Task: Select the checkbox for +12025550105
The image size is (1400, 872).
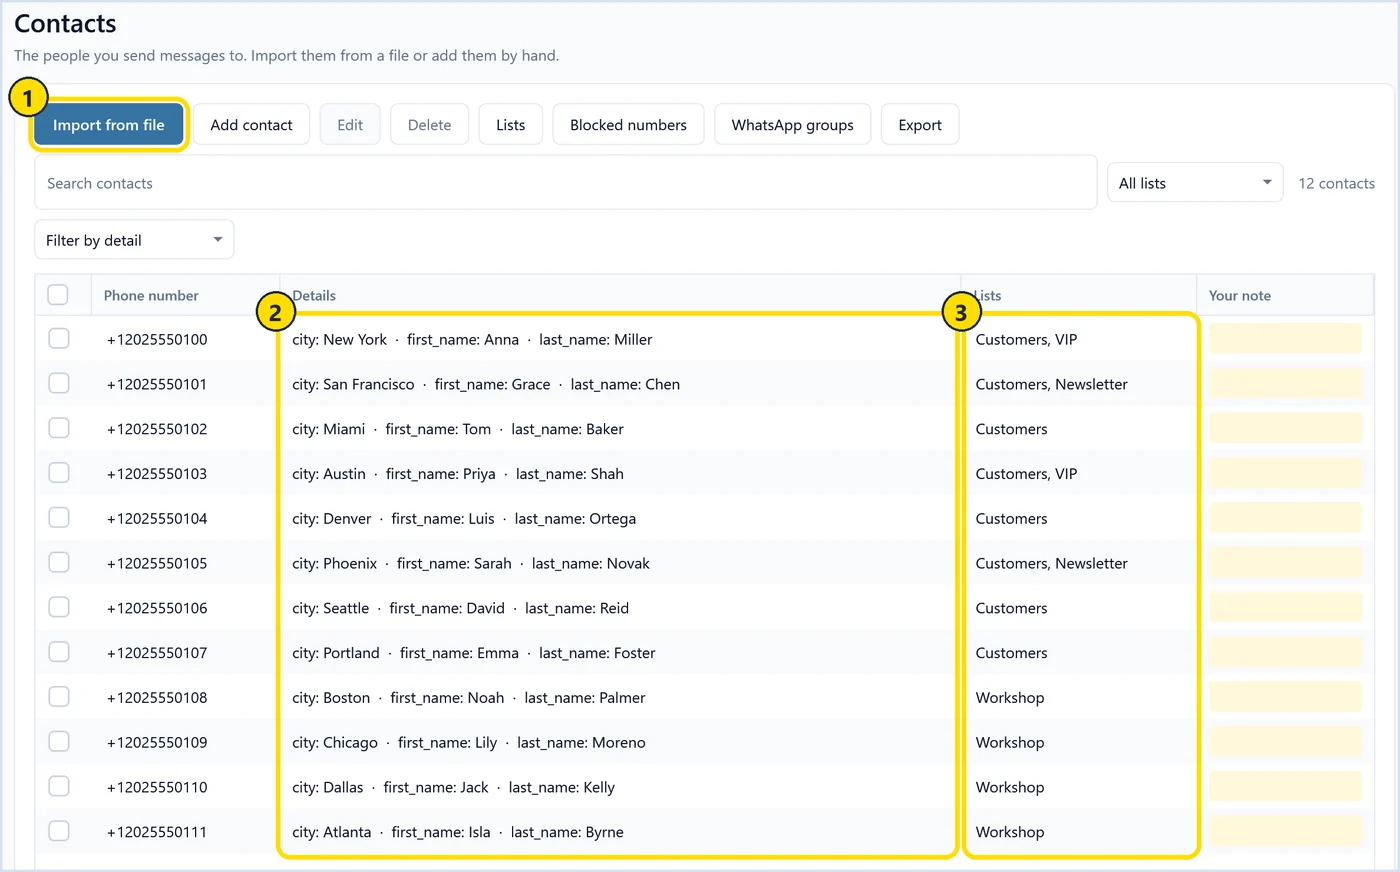Action: (x=59, y=563)
